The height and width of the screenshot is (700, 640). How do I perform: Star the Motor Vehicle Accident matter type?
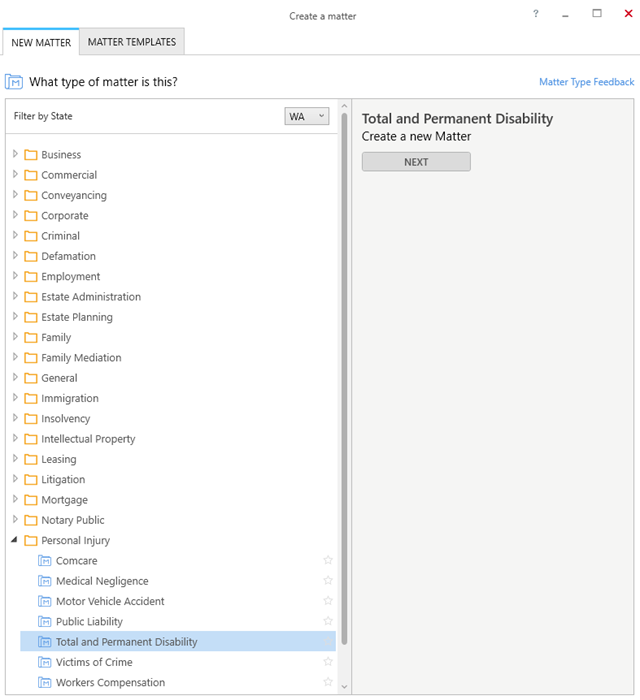(328, 601)
